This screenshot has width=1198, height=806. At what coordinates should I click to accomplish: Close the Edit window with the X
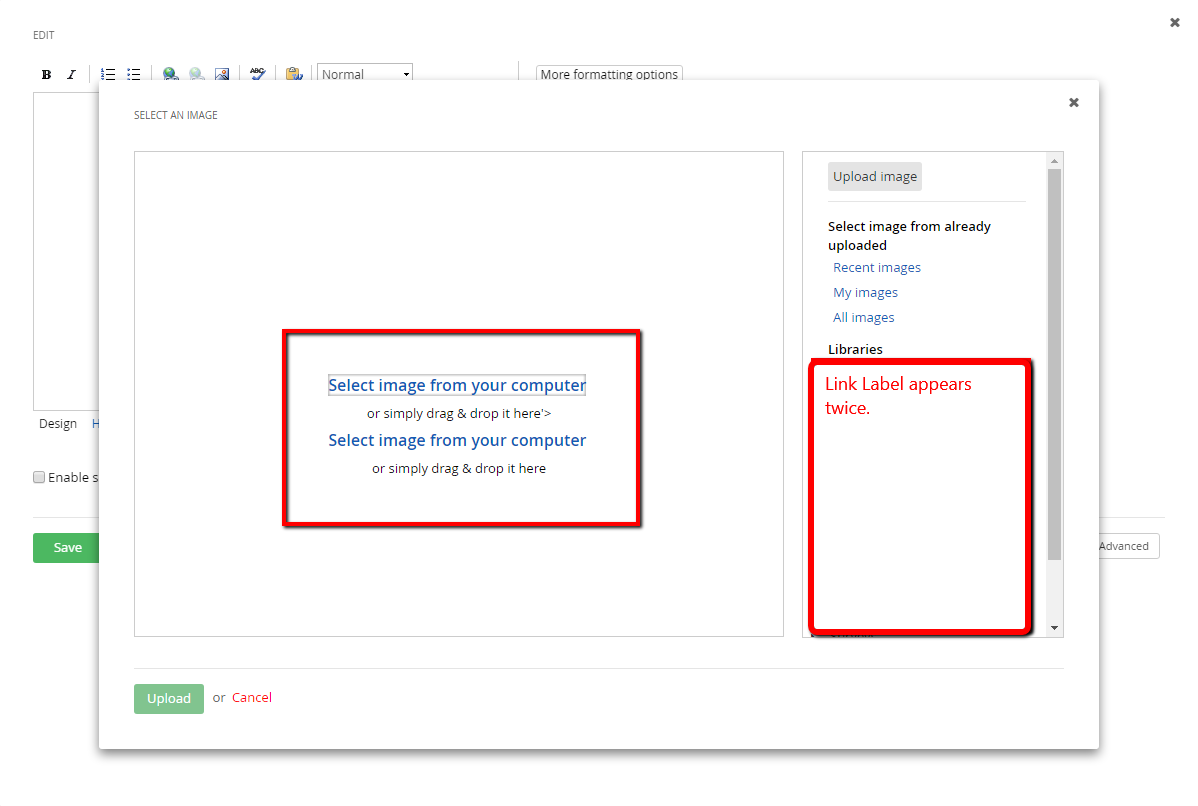click(x=1175, y=23)
